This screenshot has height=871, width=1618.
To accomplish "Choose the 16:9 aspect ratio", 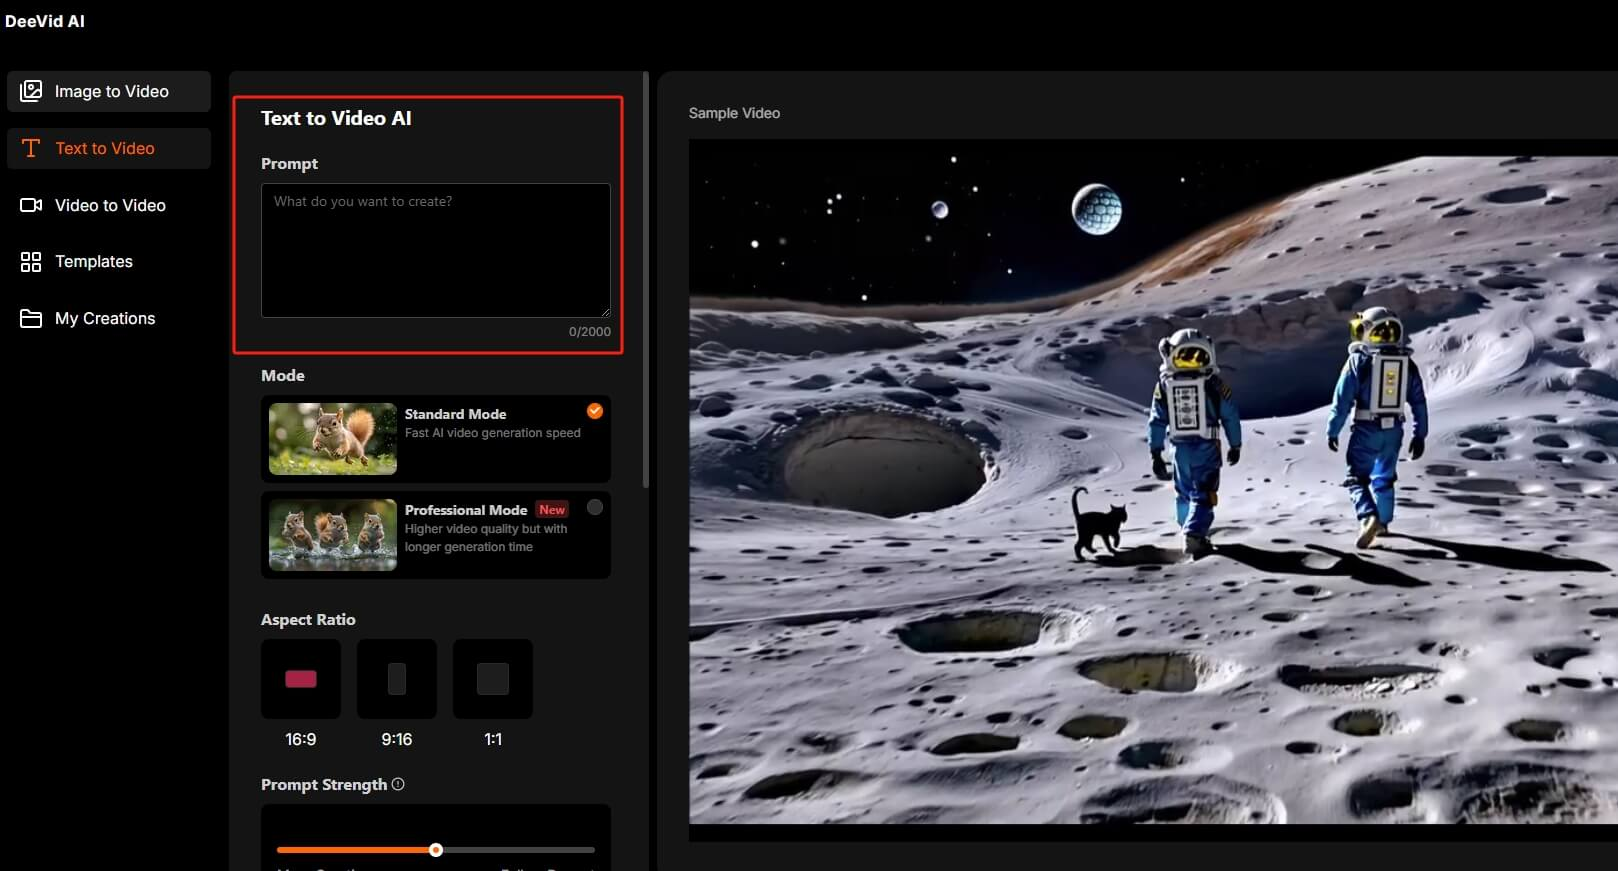I will pos(301,679).
